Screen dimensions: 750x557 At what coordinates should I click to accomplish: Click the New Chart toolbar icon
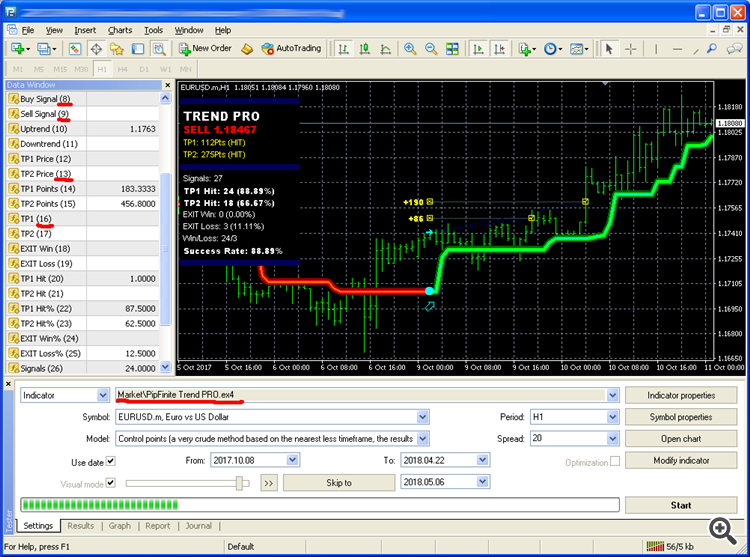(x=20, y=49)
